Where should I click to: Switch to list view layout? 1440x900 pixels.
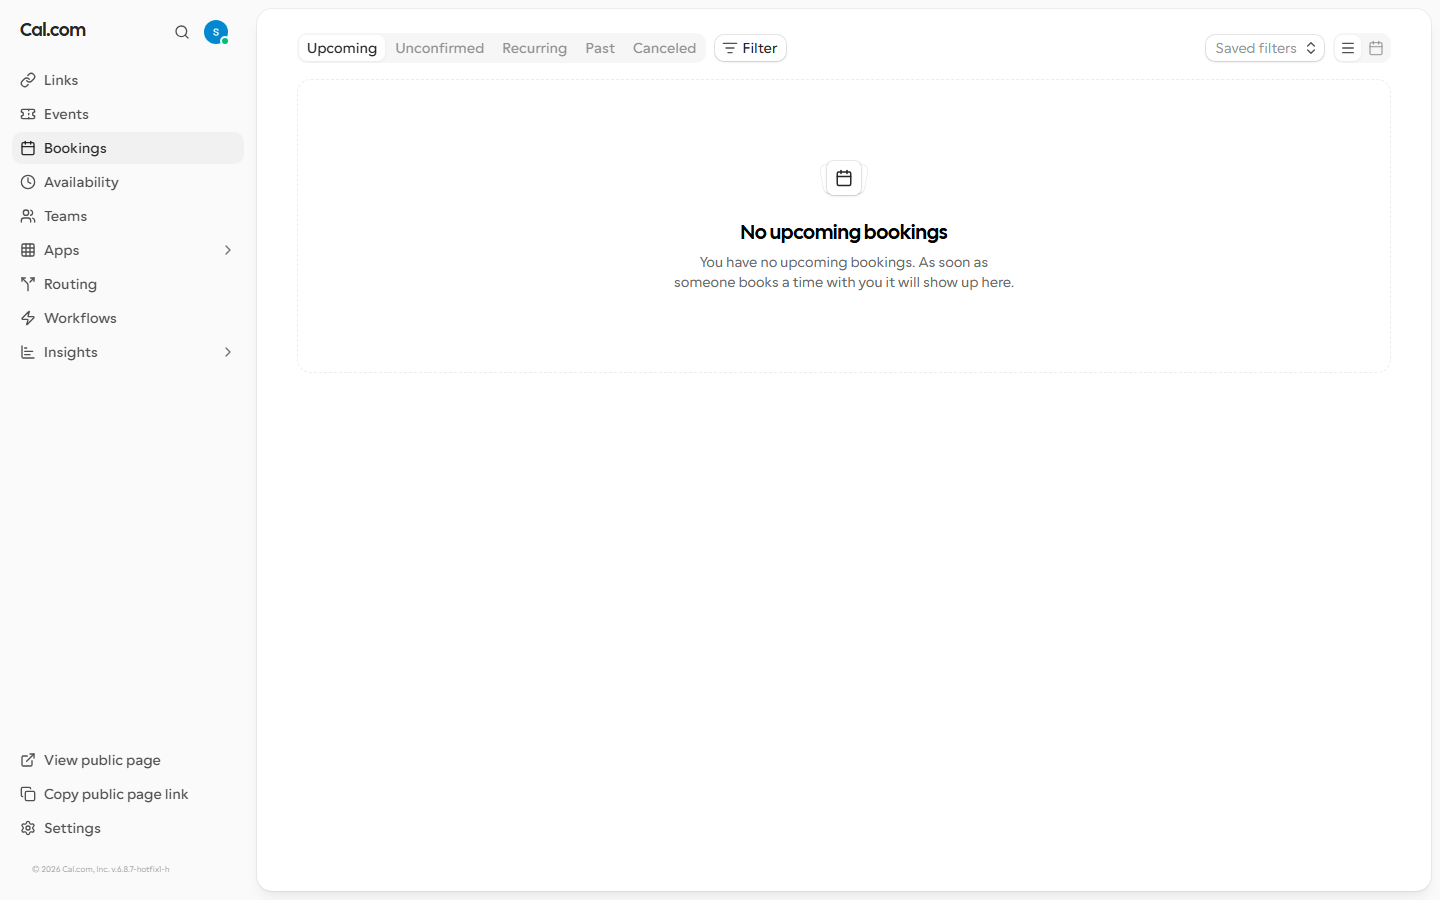[x=1348, y=48]
